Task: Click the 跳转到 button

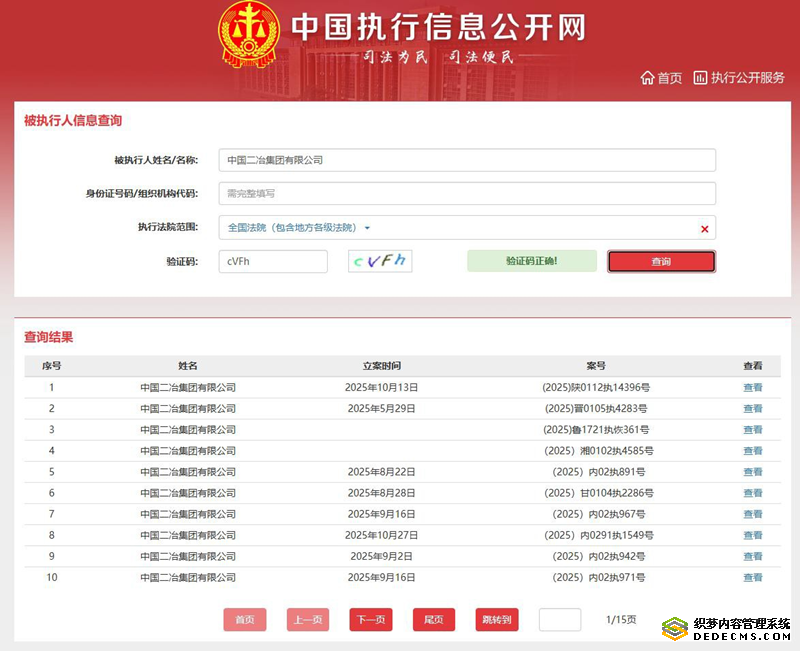Action: (x=497, y=620)
